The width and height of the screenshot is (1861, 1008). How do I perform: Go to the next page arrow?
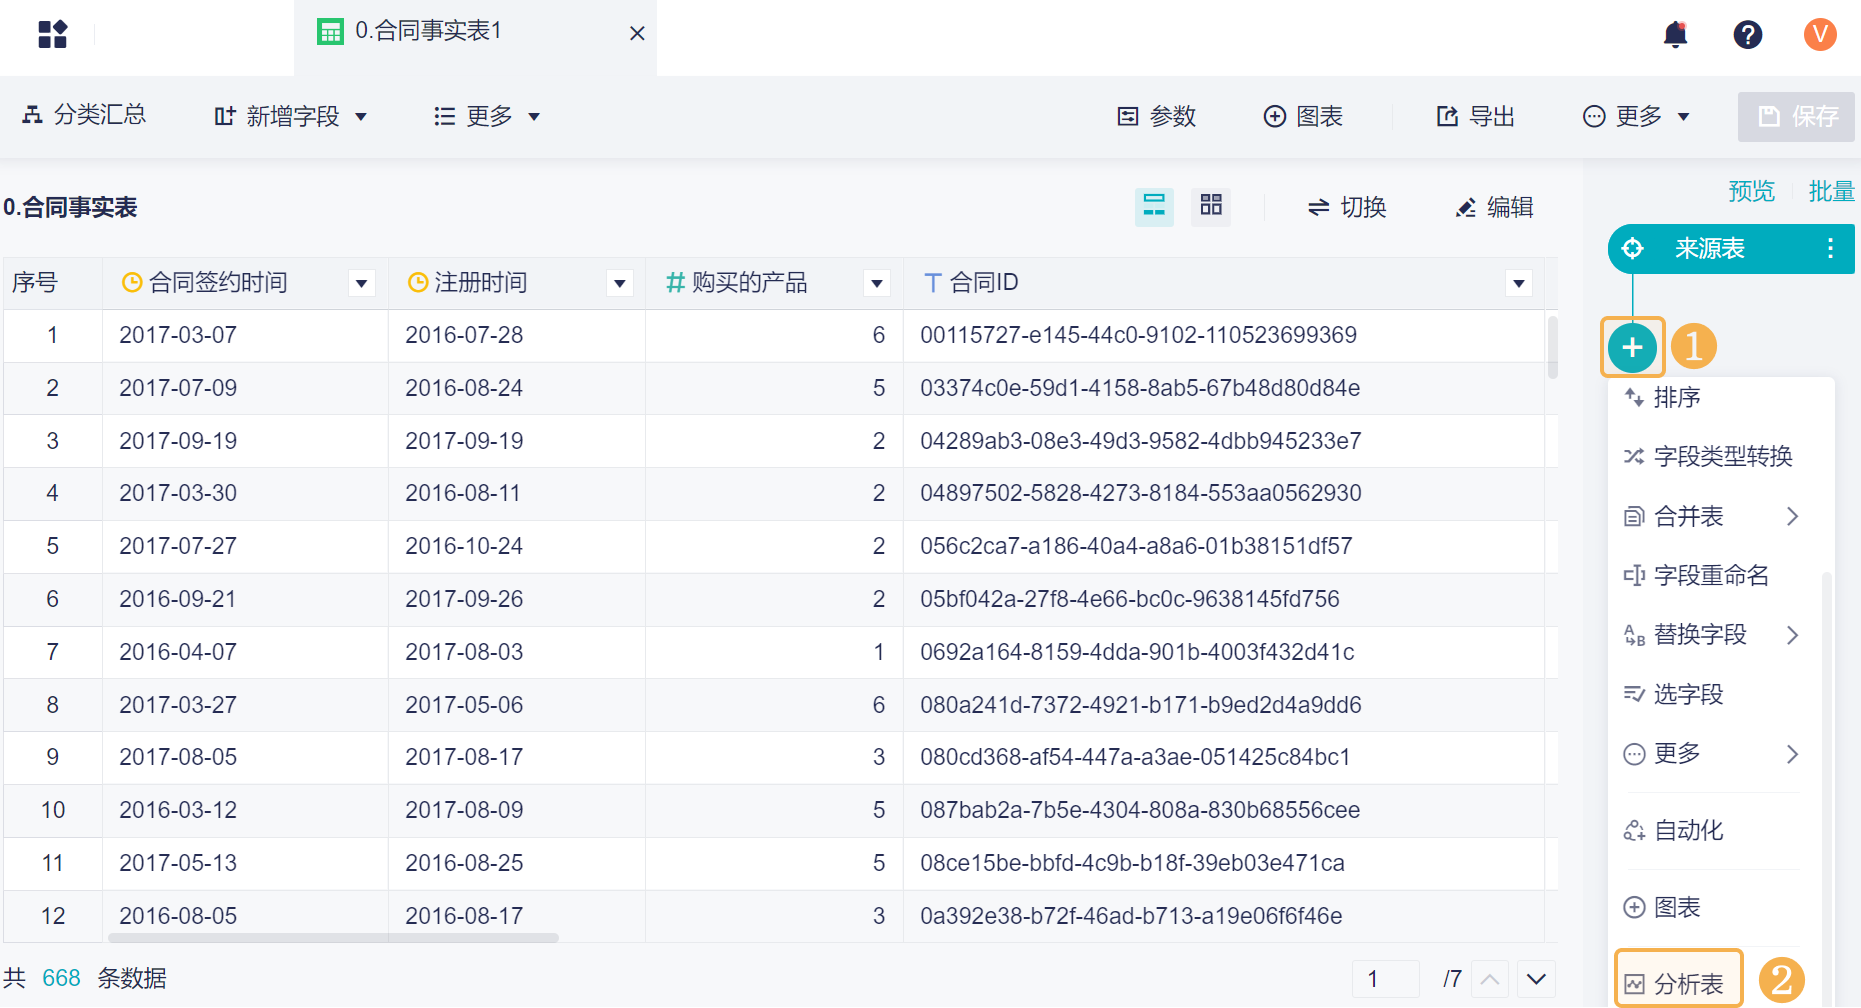point(1537,979)
